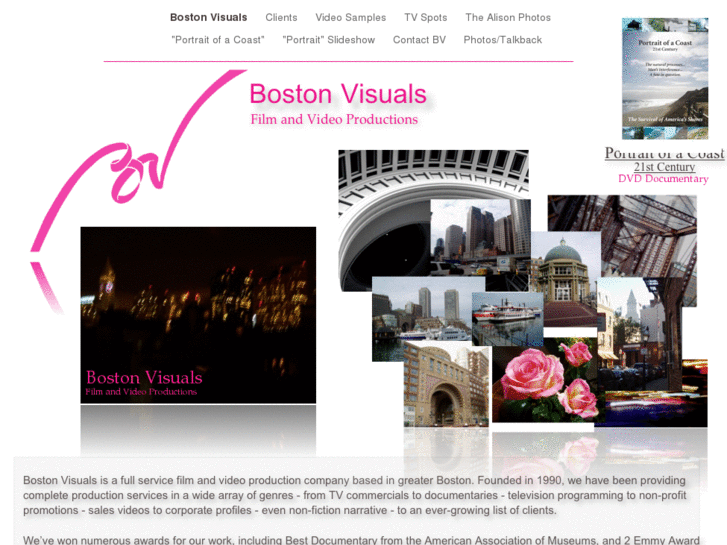Click the DVD Documentary link text
Screen dimensions: 727x545
(663, 179)
